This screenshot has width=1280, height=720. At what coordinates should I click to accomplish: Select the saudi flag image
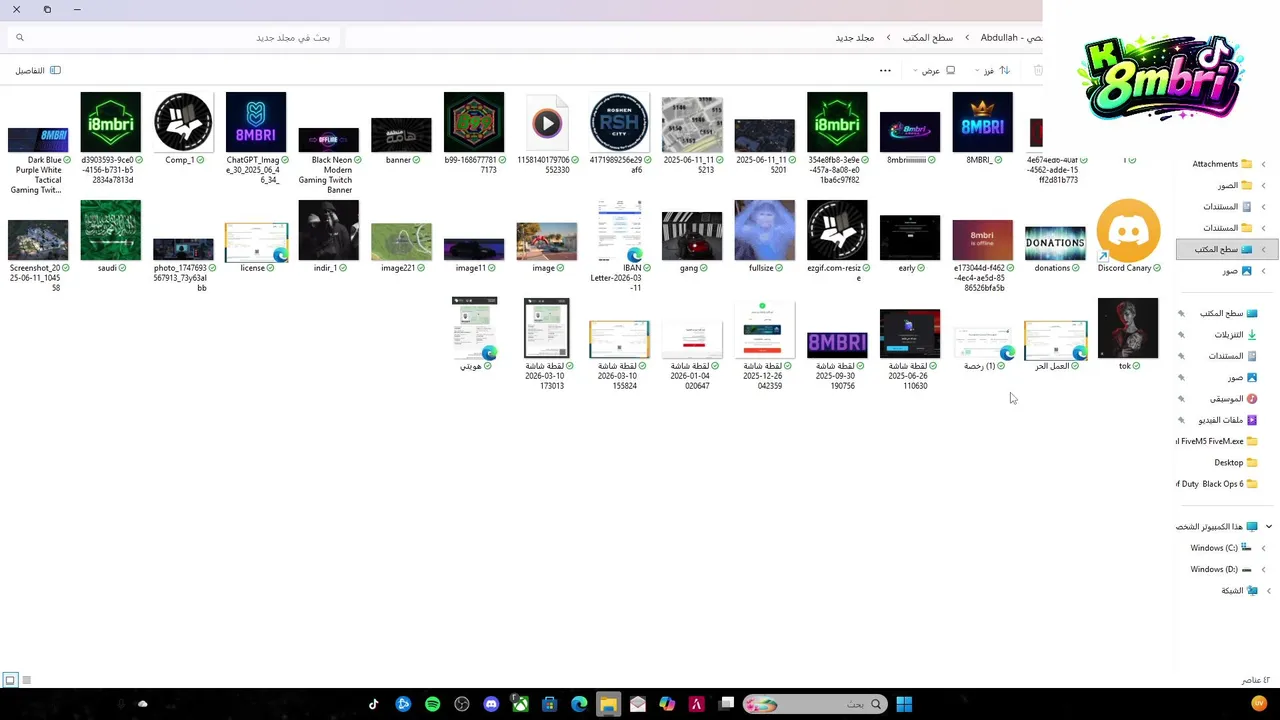(x=111, y=237)
